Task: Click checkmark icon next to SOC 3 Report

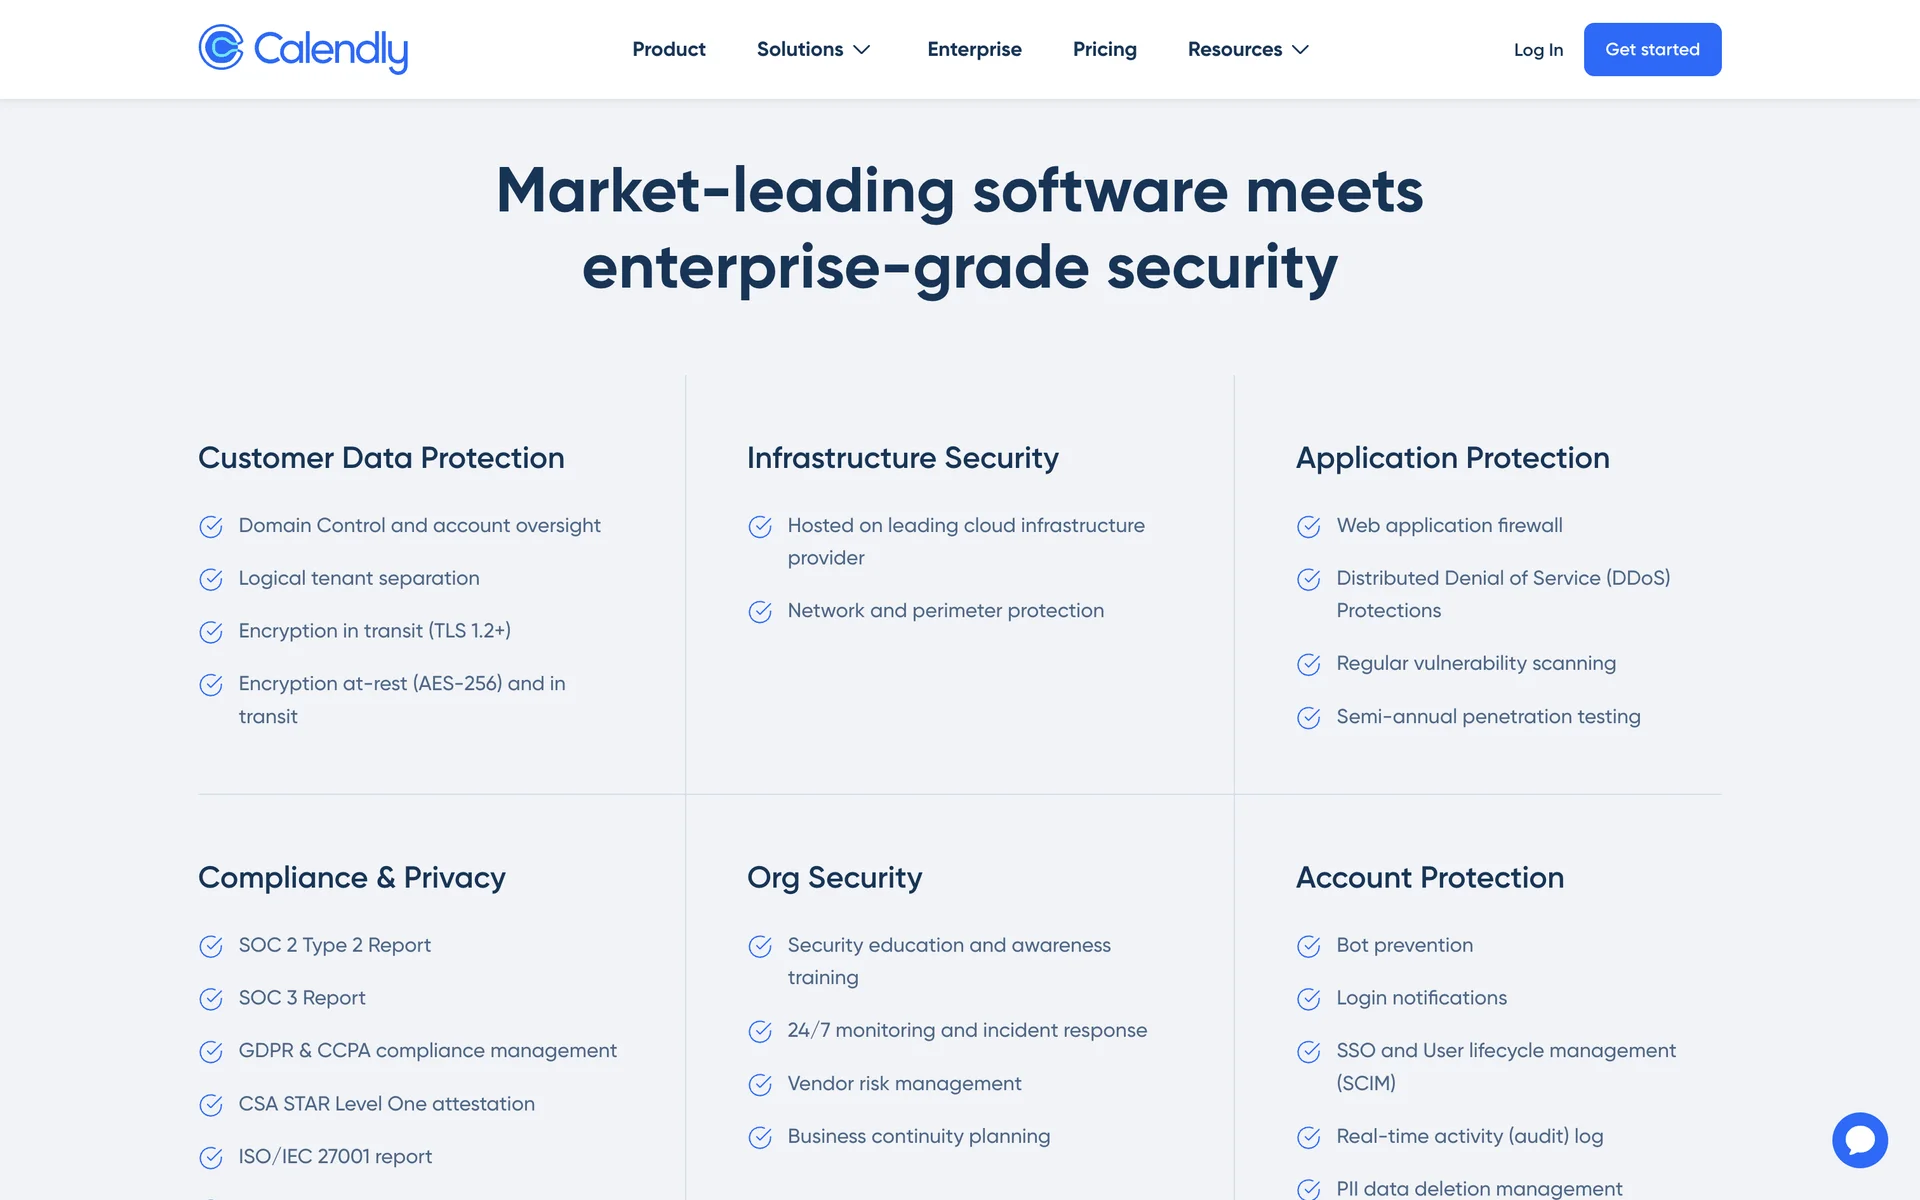Action: coord(211,999)
